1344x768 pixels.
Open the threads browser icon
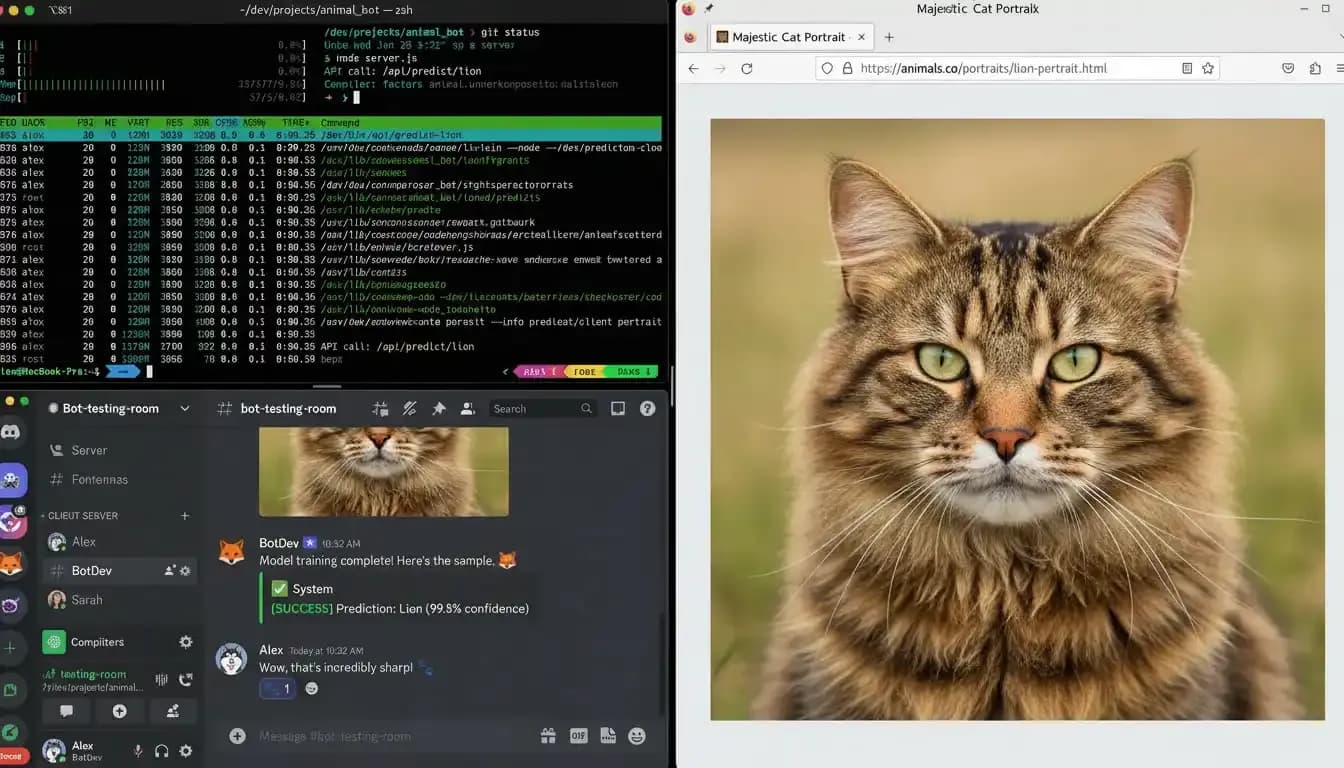(380, 408)
